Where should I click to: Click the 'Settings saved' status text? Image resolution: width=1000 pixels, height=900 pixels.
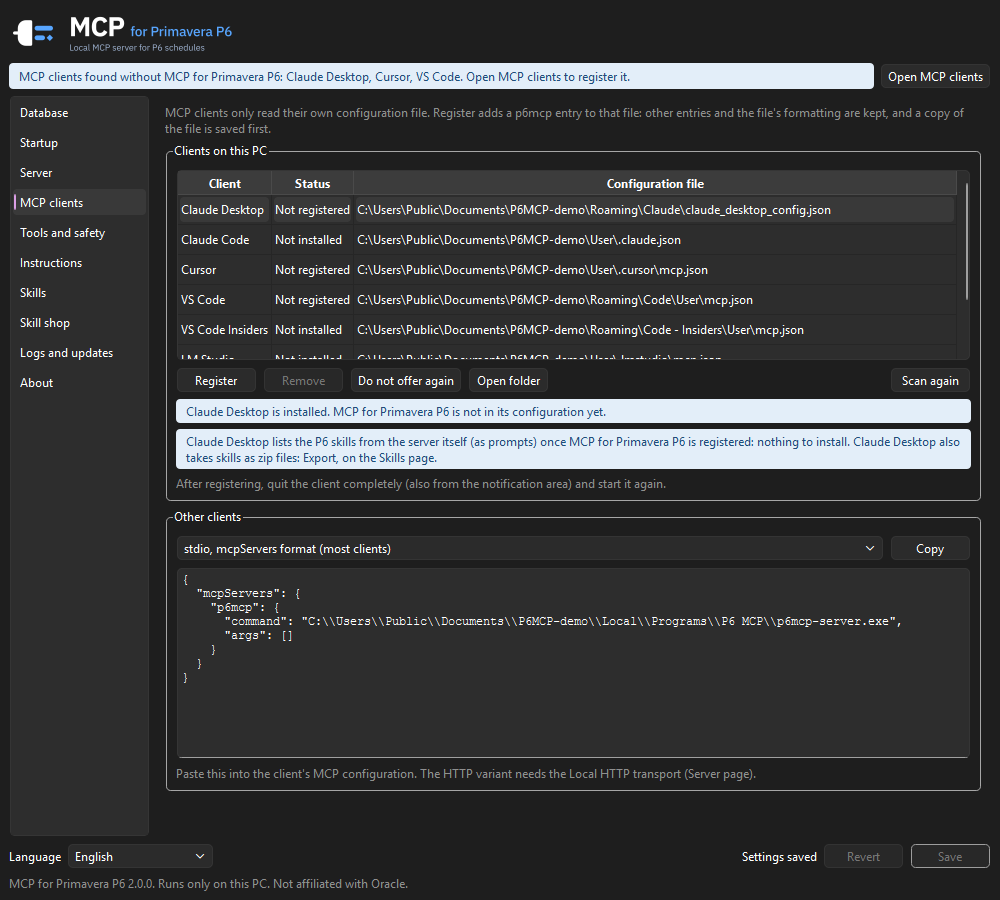click(779, 857)
